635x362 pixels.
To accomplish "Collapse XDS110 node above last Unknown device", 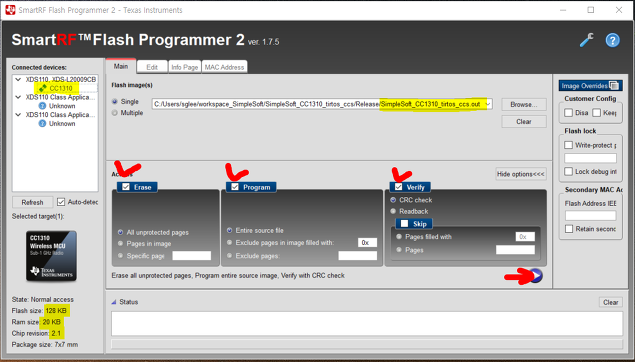I will tap(18, 115).
